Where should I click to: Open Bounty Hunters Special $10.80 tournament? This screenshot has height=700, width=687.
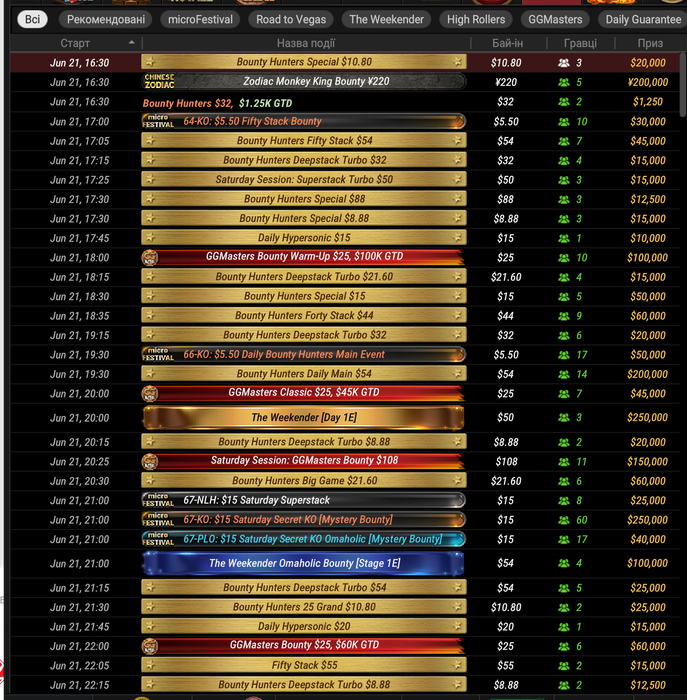point(304,62)
